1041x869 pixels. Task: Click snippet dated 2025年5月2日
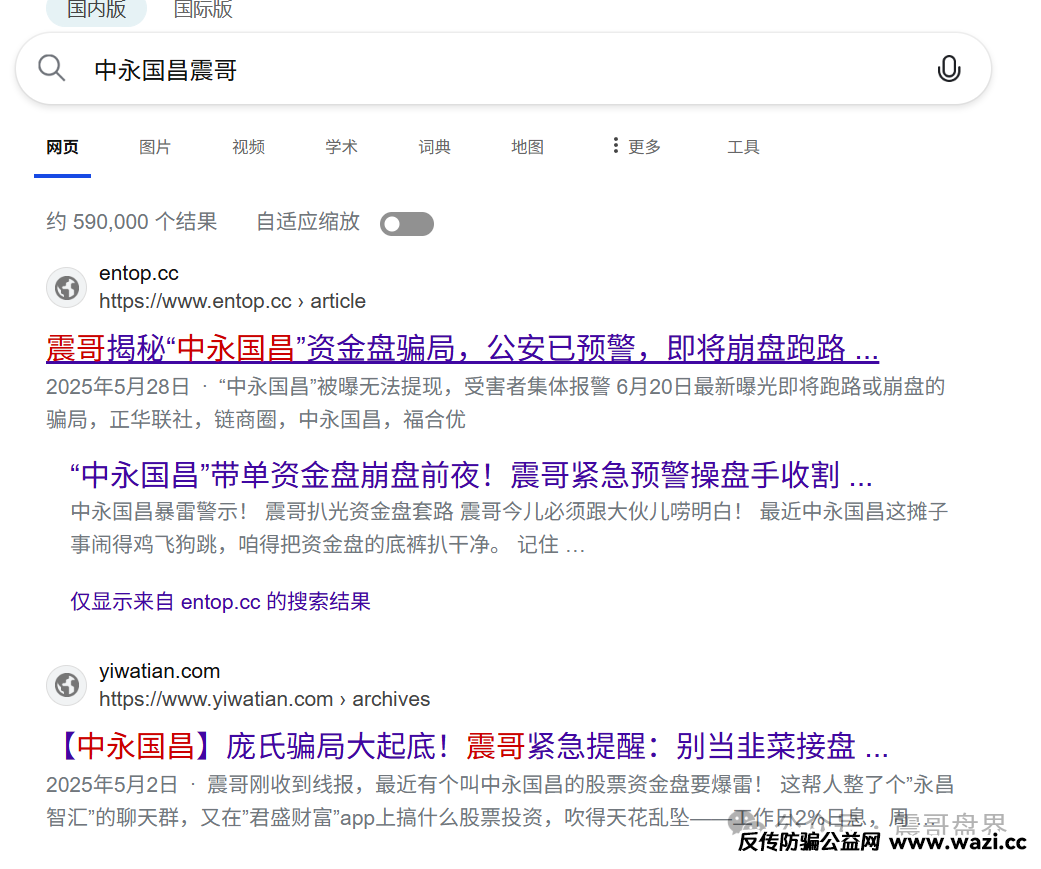500,801
